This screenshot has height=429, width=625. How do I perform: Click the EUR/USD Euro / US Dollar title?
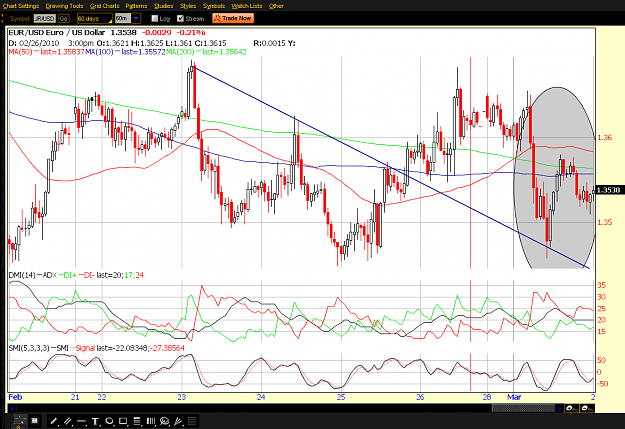pyautogui.click(x=56, y=33)
